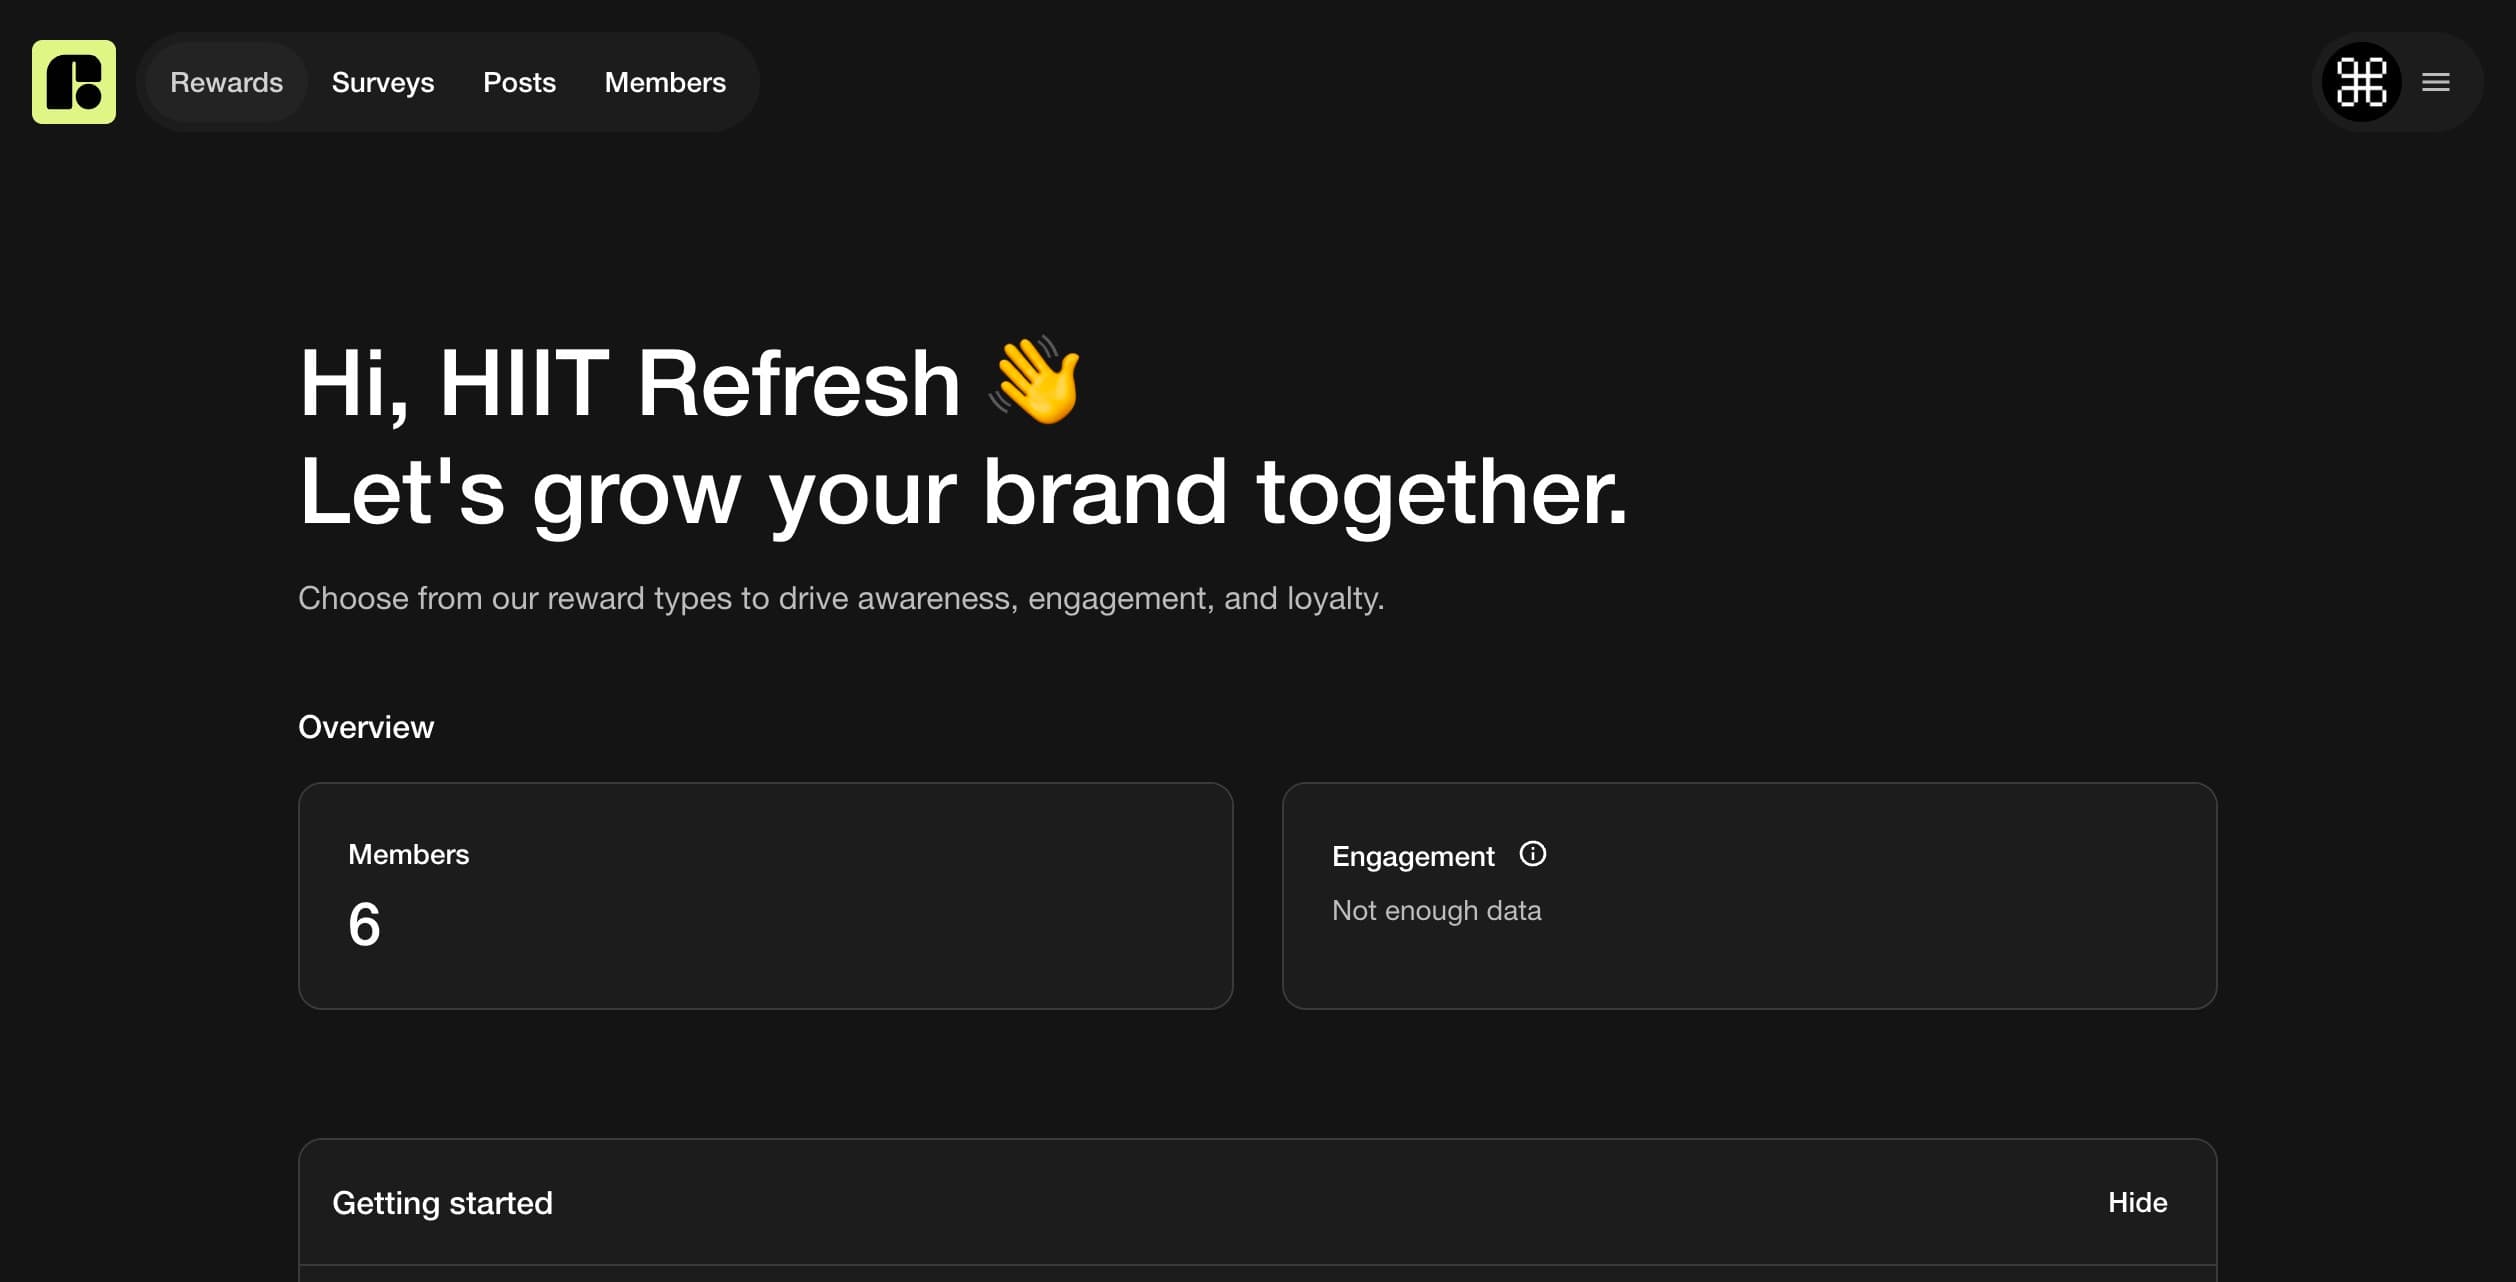The width and height of the screenshot is (2516, 1282).
Task: Open the Rewards tab
Action: 226,82
